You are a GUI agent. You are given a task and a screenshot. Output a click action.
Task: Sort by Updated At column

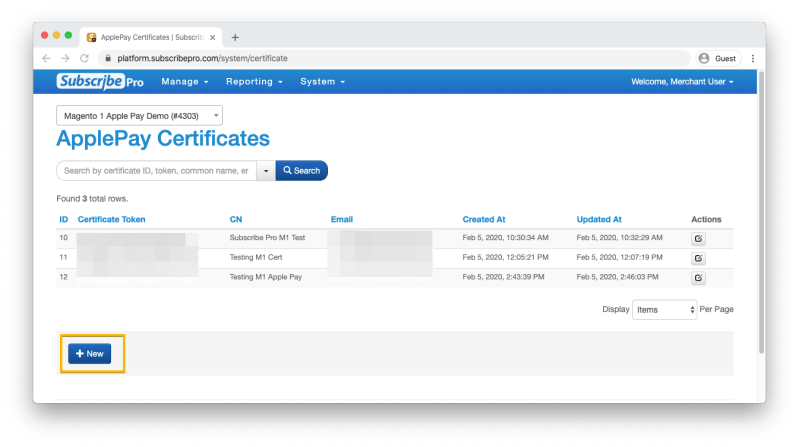599,219
